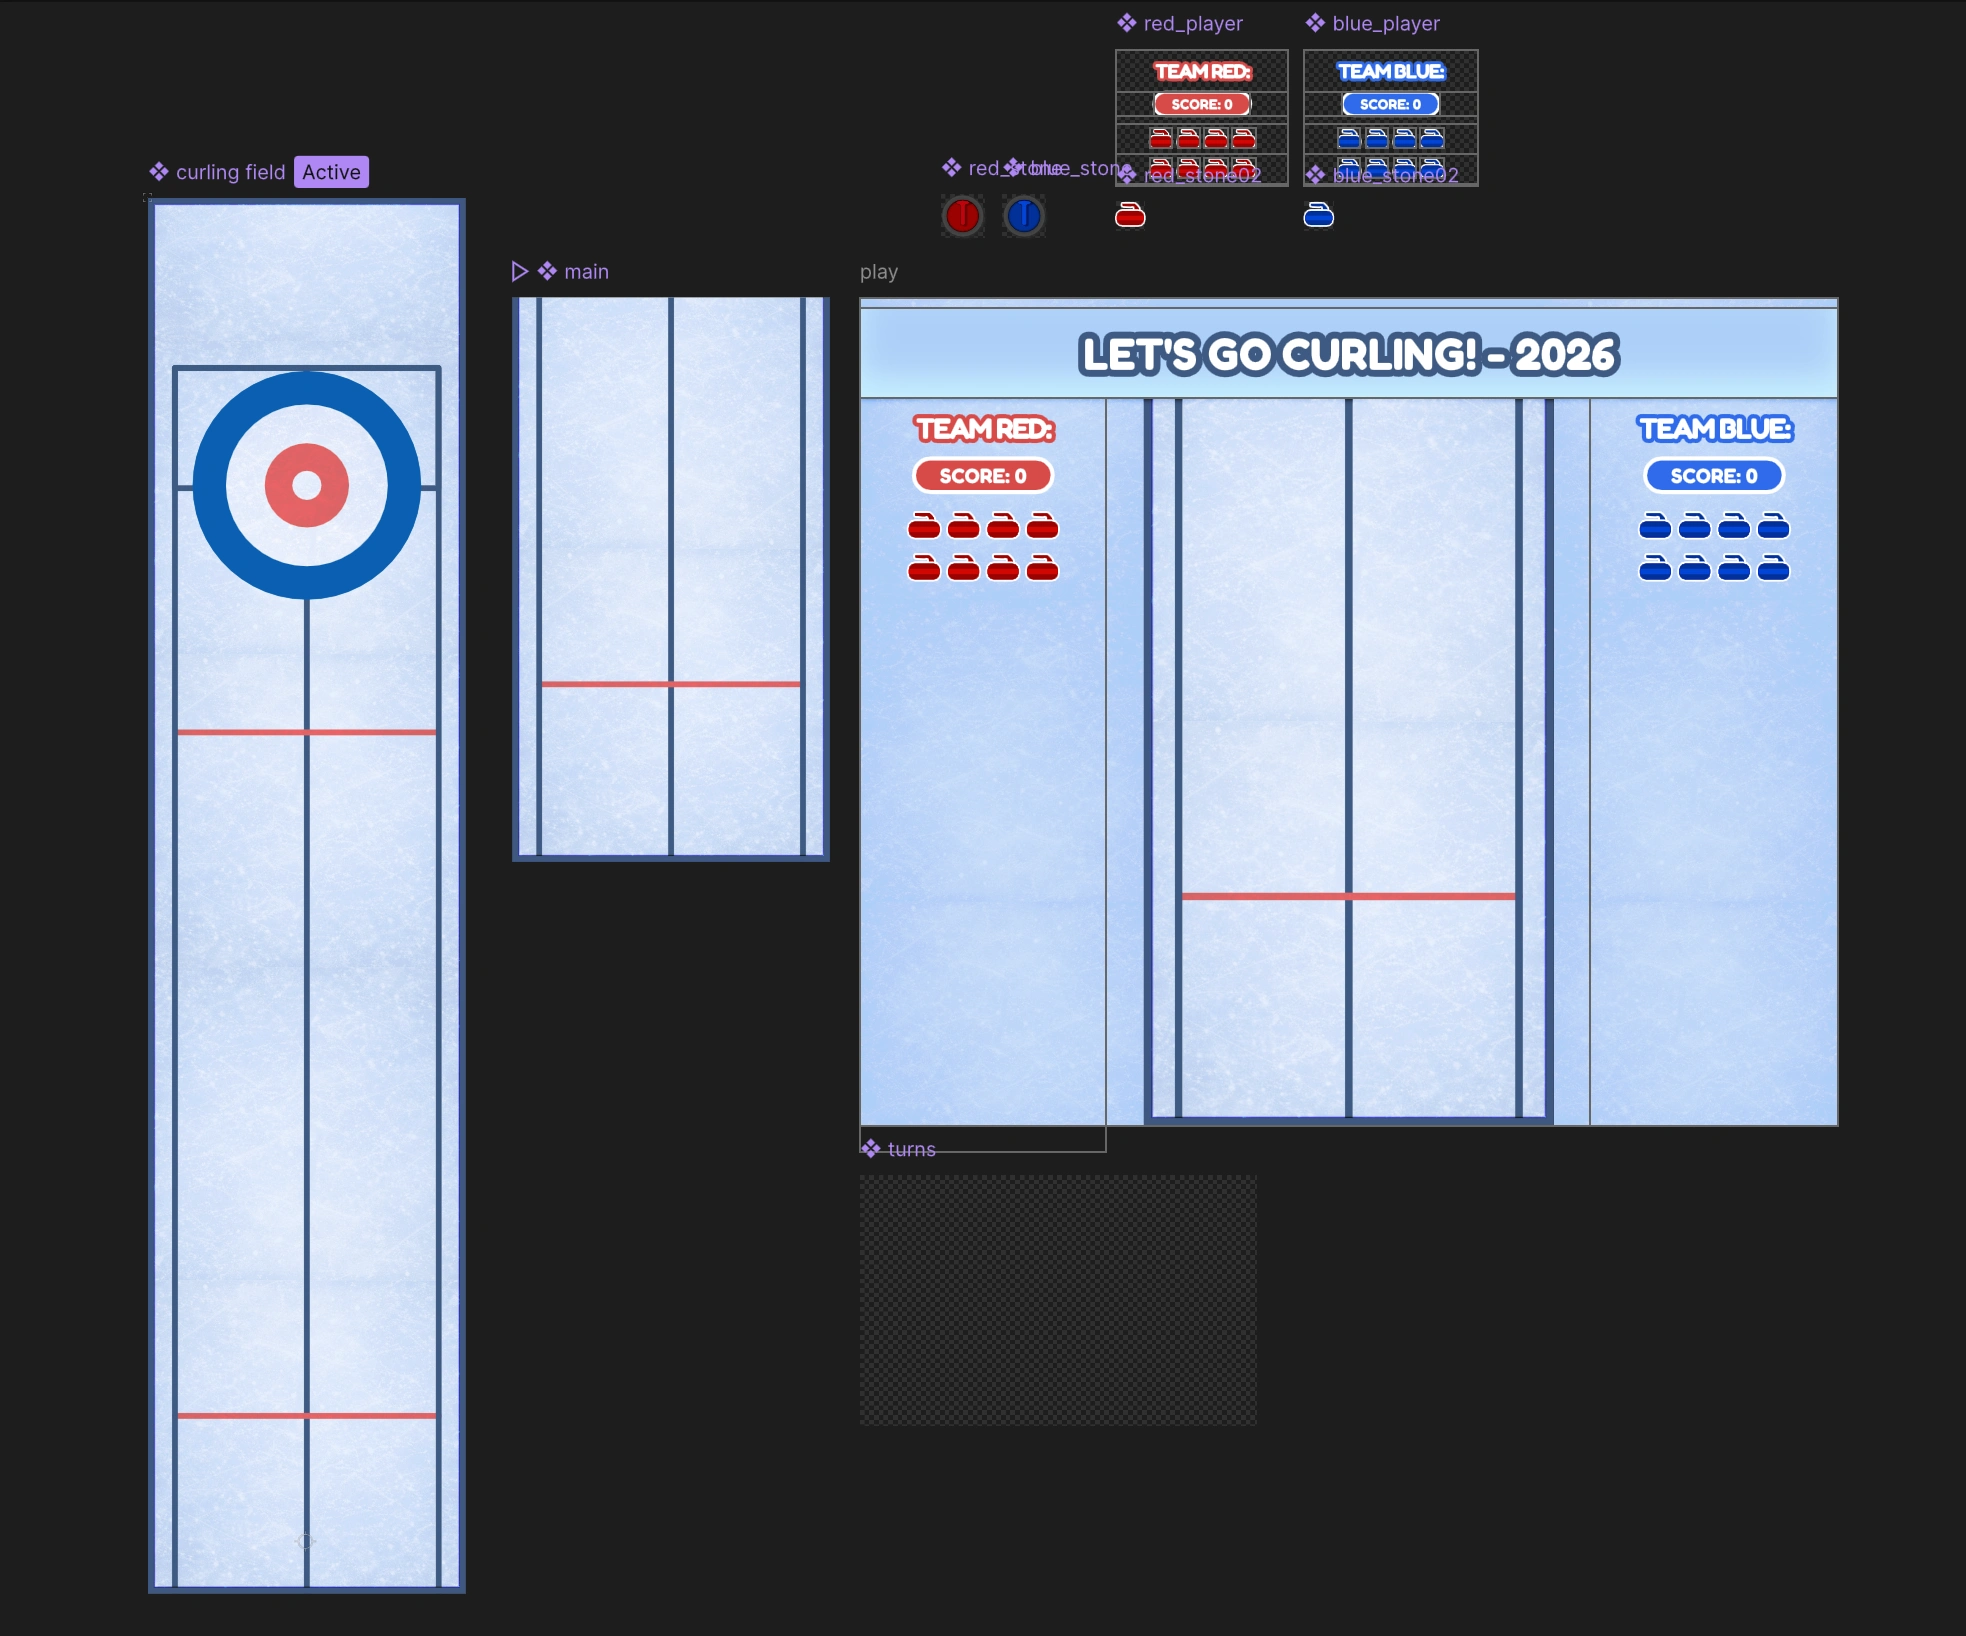This screenshot has height=1636, width=1966.
Task: Click the red top-view stone component
Action: pos(962,216)
